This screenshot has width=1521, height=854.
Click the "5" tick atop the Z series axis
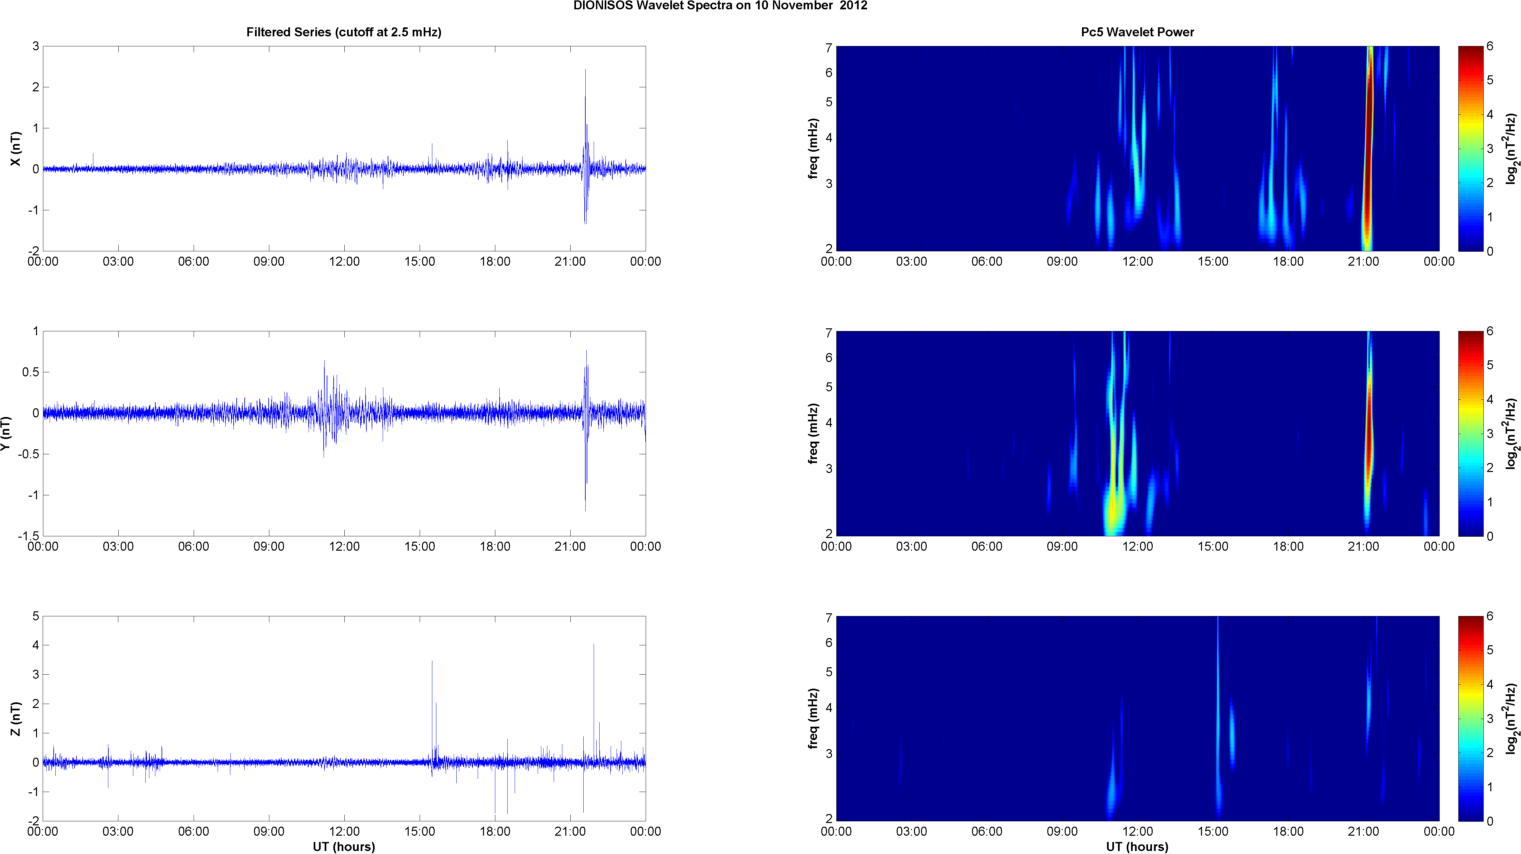pyautogui.click(x=35, y=616)
